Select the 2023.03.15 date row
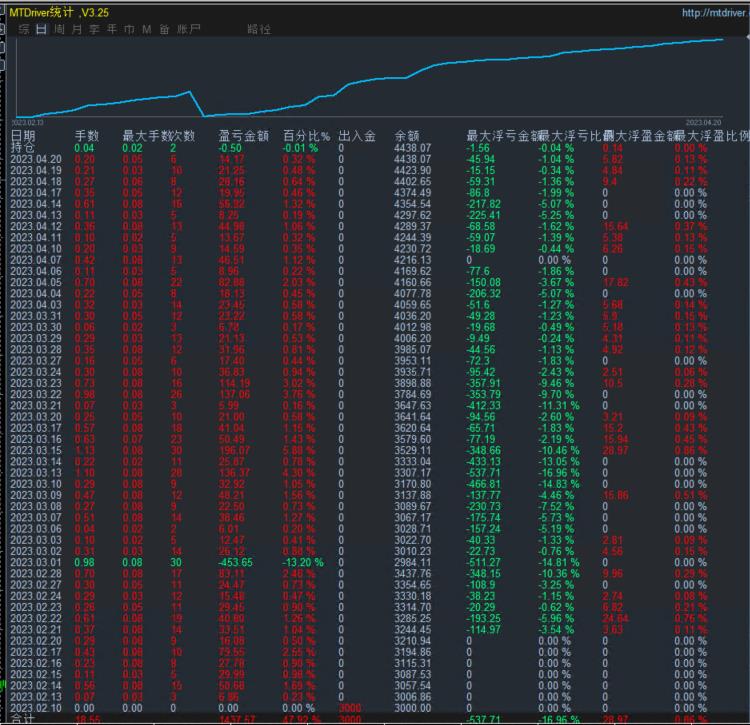Viewport: 750px width, 725px height. (x=36, y=450)
